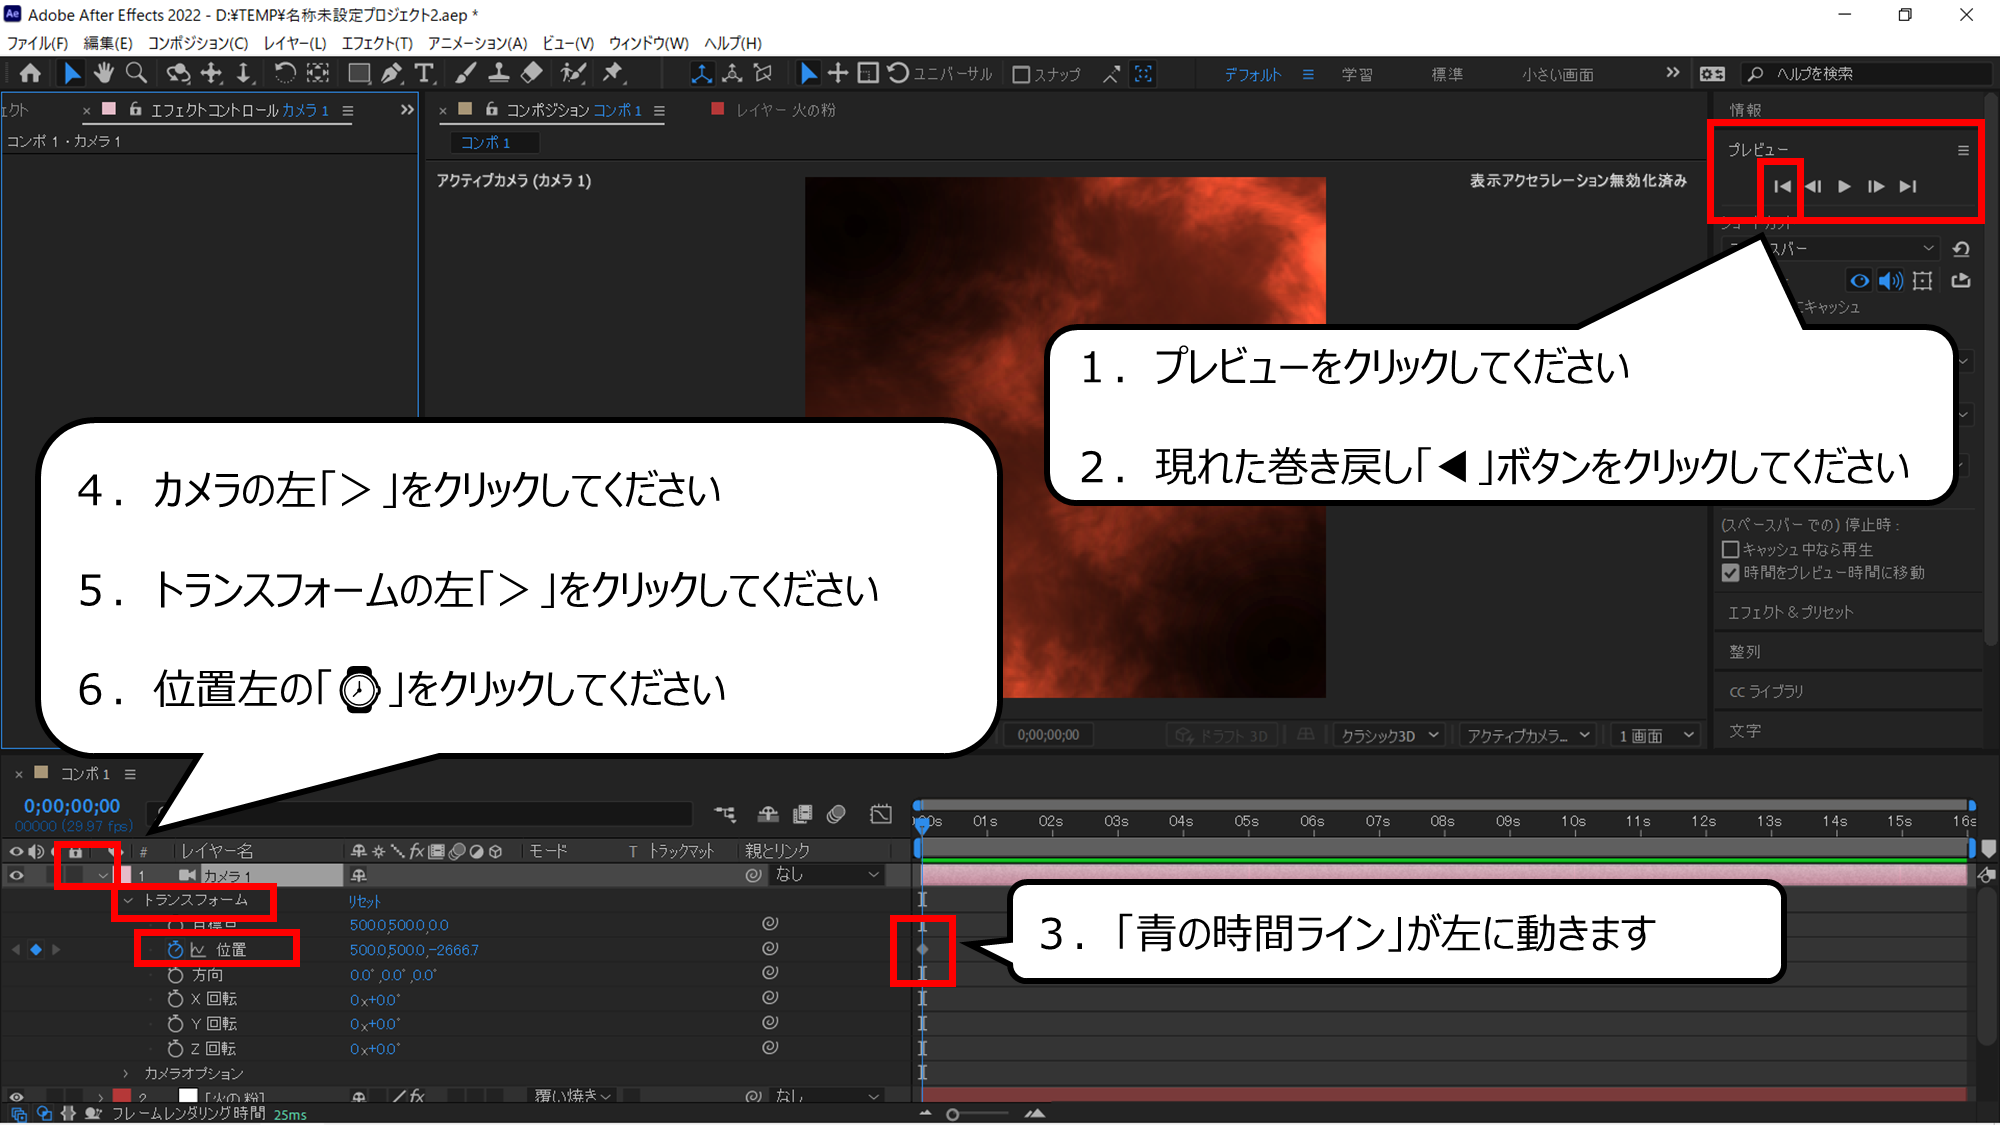
Task: Toggle shy layers icon in timeline
Action: click(767, 814)
